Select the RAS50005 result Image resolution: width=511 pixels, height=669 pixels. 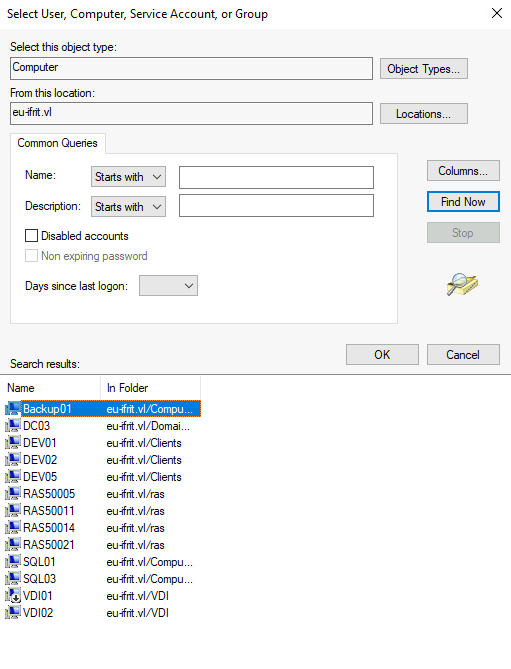(49, 494)
